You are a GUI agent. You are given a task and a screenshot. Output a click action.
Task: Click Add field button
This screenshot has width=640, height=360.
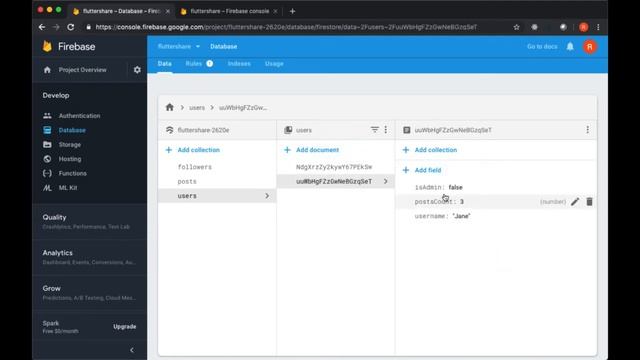[x=422, y=170]
